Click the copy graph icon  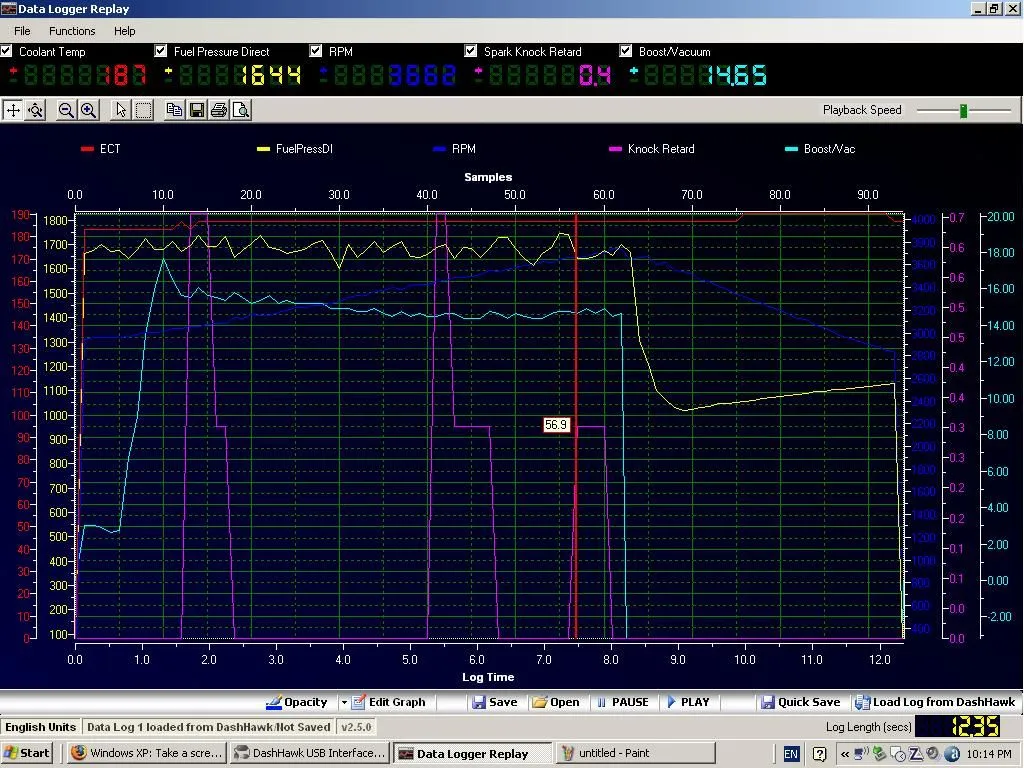(174, 110)
